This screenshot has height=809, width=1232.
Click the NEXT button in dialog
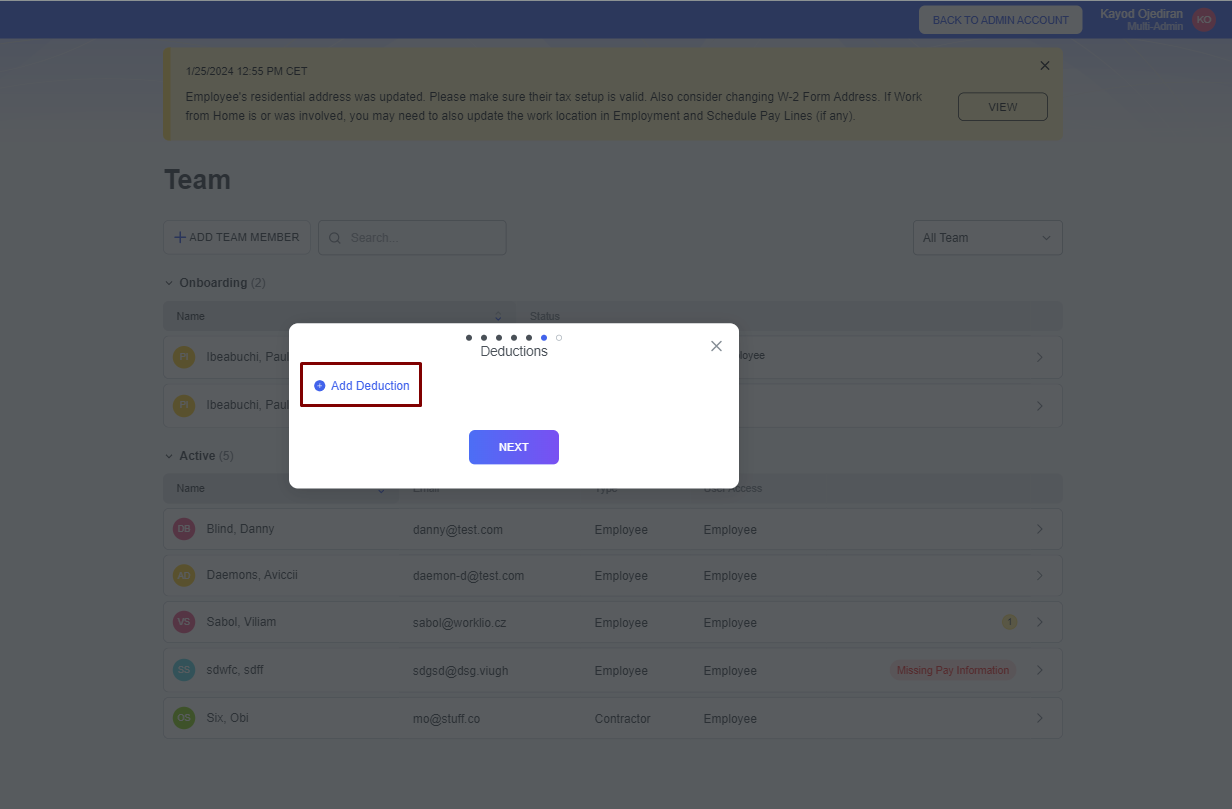[x=513, y=447]
